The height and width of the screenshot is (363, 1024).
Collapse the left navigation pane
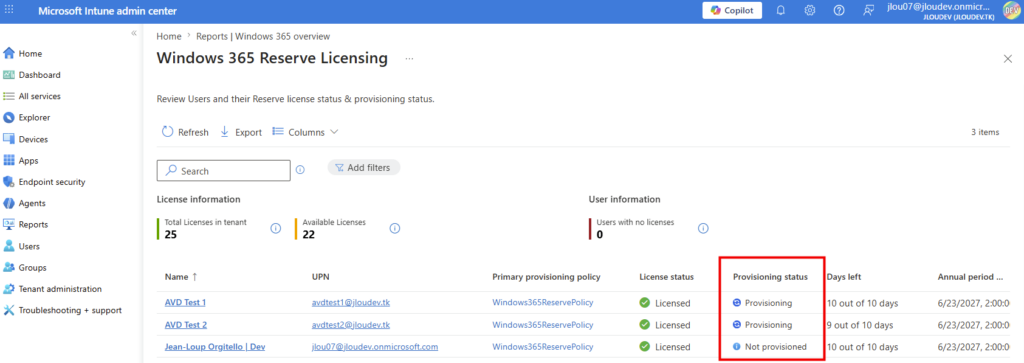133,33
